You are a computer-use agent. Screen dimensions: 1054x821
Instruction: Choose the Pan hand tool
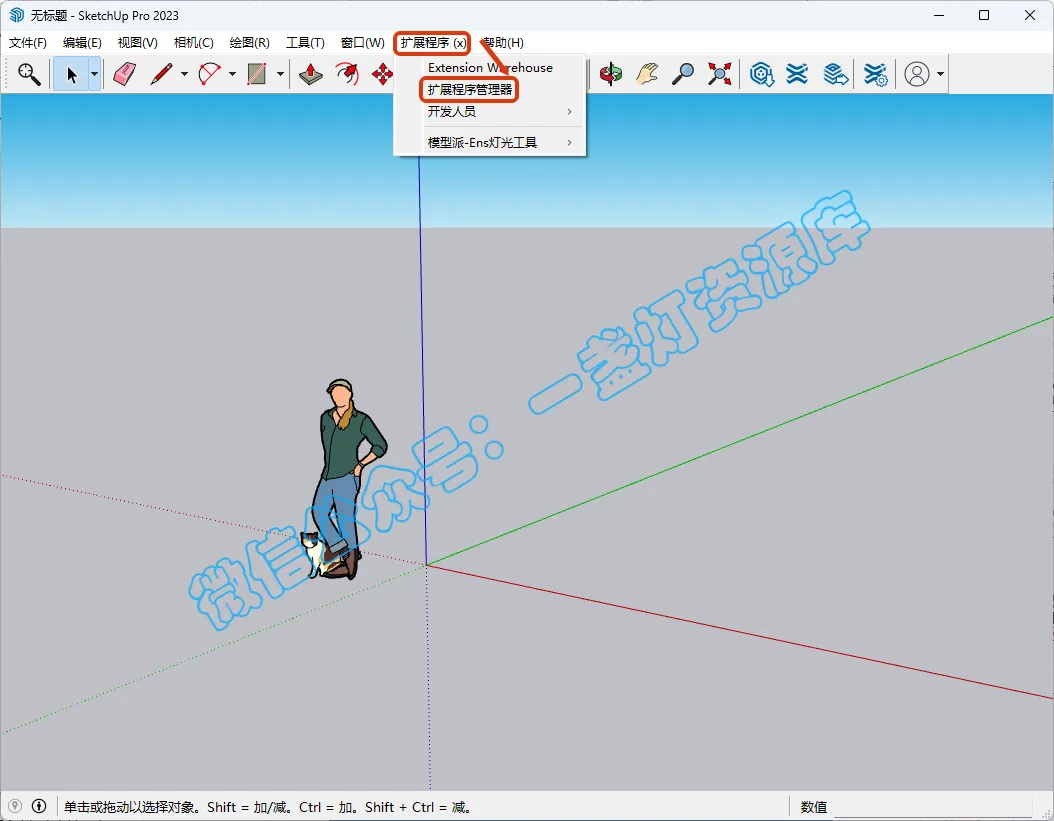click(647, 74)
